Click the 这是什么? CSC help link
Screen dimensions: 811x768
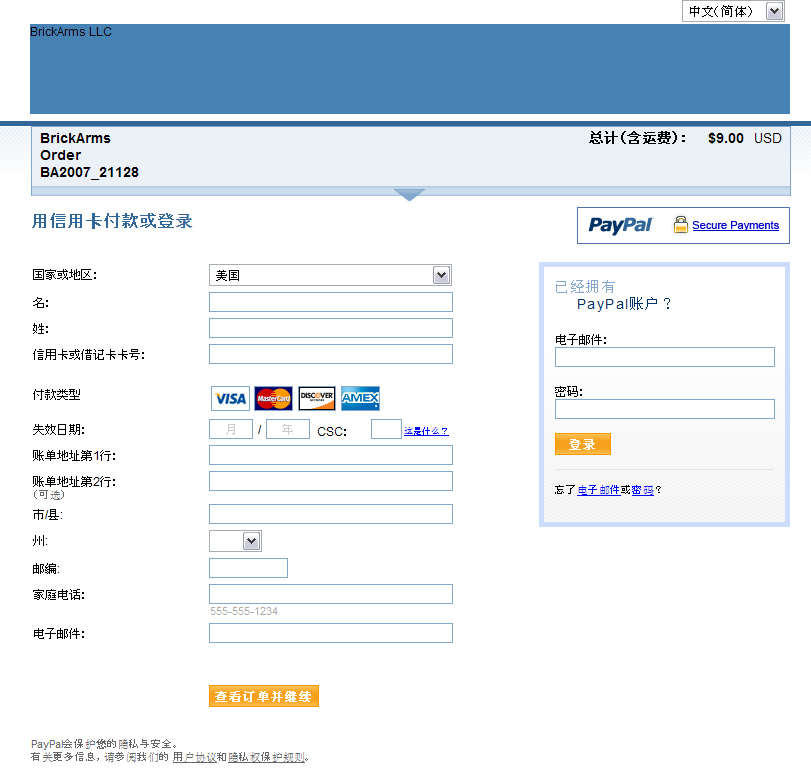(426, 431)
